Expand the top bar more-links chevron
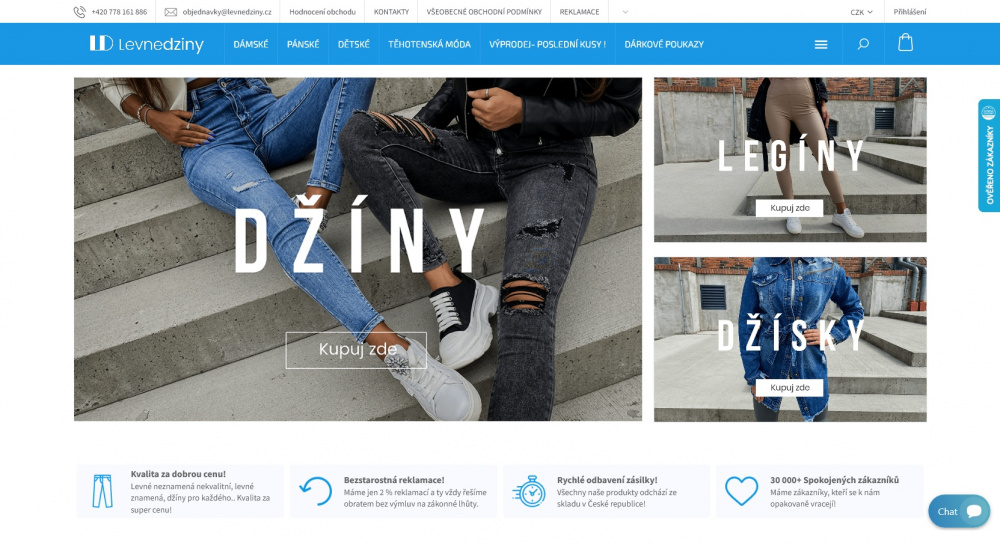1000x545 pixels. tap(625, 12)
